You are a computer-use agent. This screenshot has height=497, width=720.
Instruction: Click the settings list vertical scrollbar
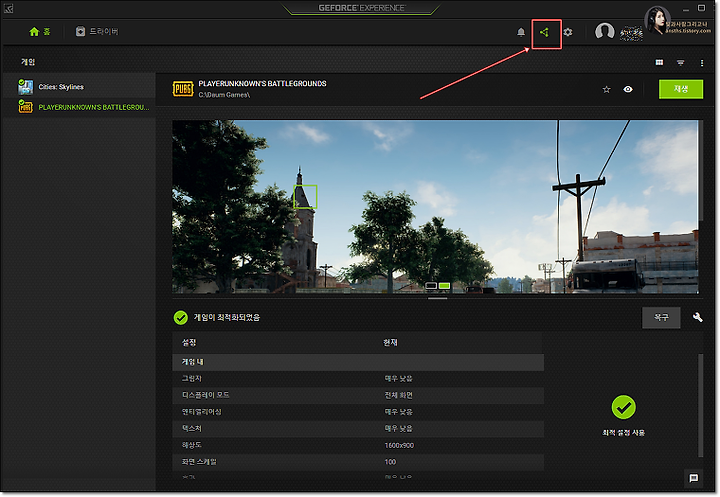click(x=700, y=405)
